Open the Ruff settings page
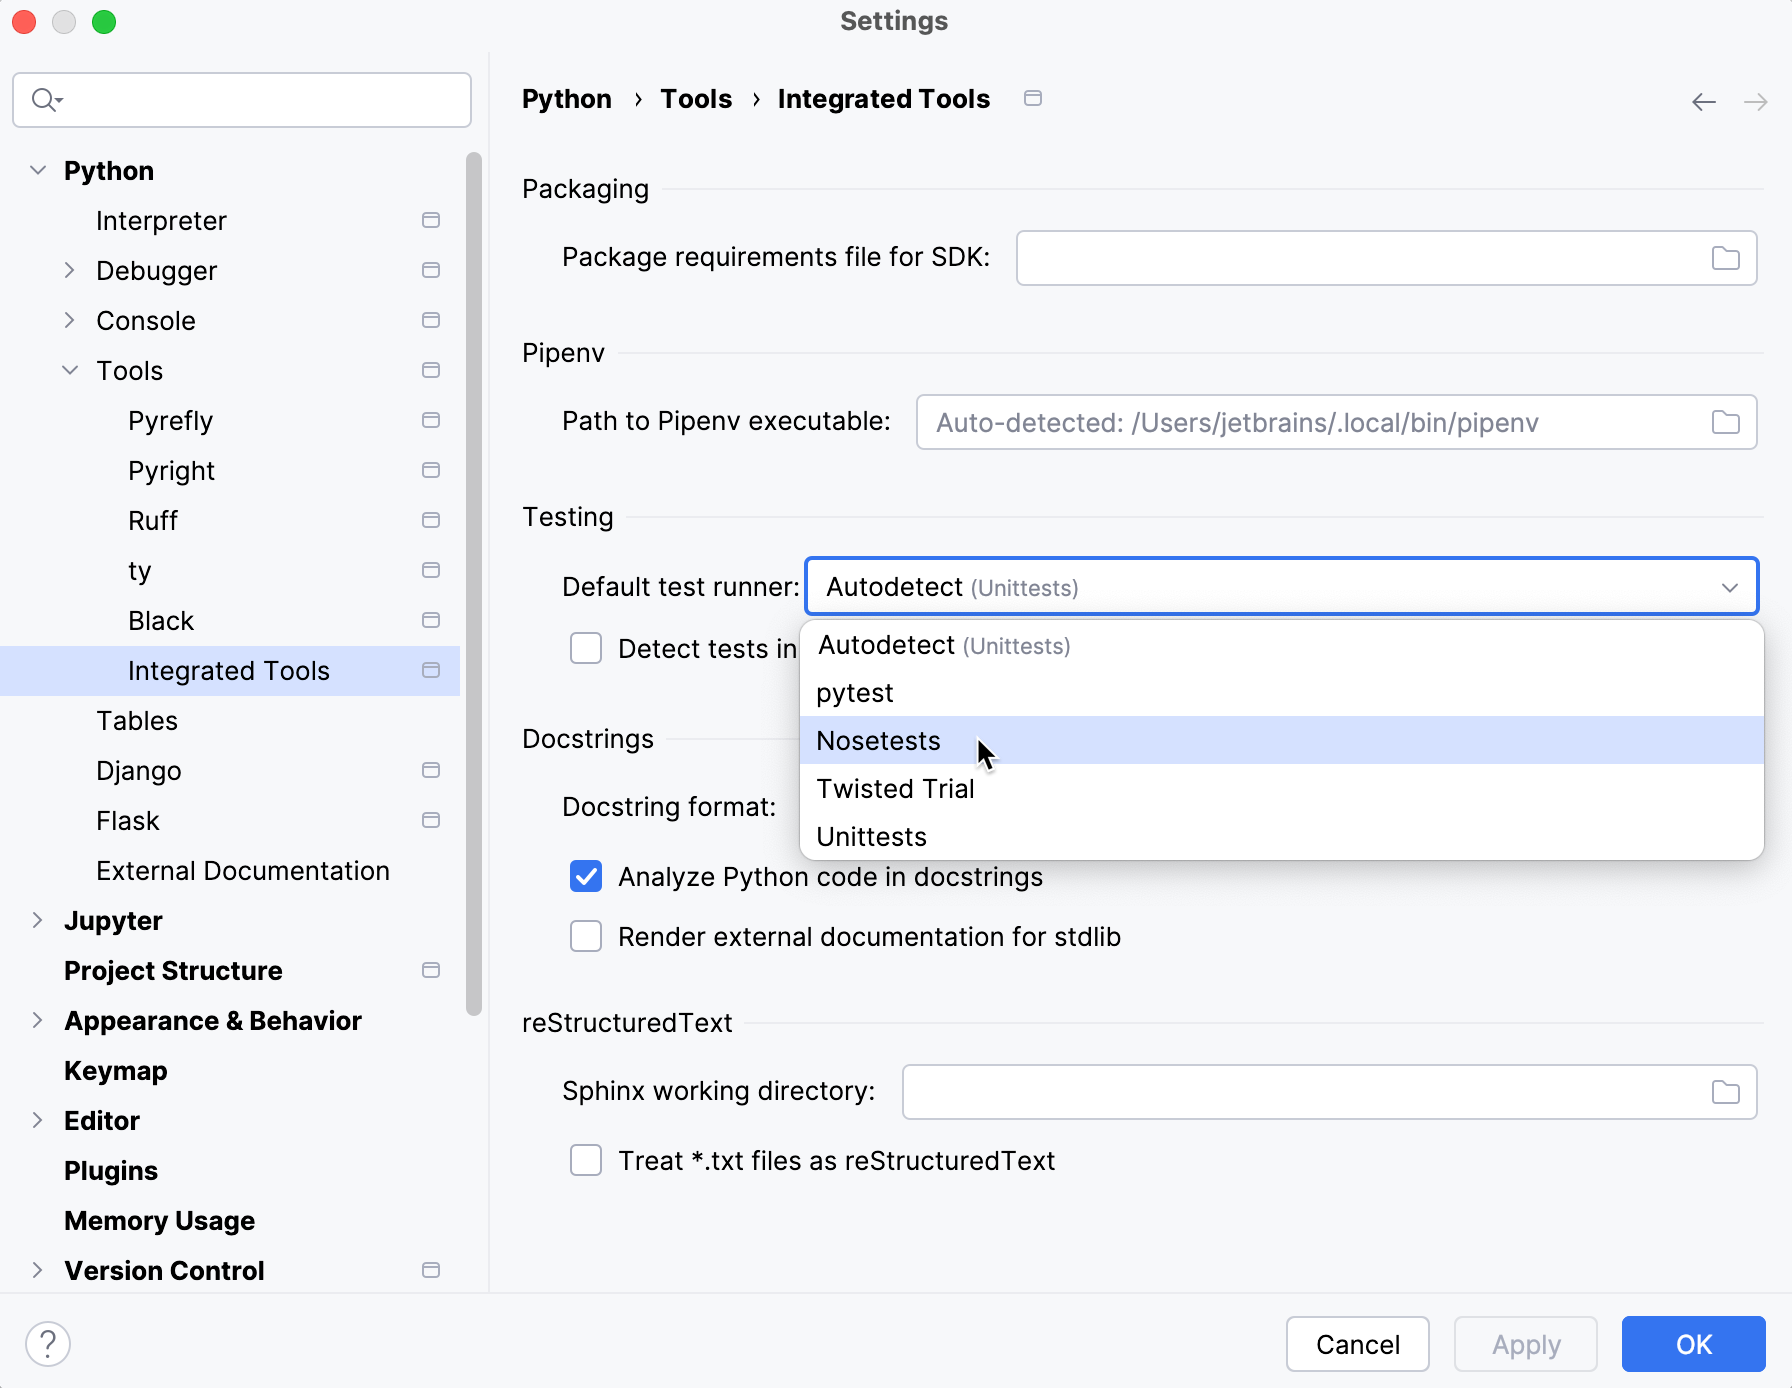The width and height of the screenshot is (1792, 1388). click(153, 521)
